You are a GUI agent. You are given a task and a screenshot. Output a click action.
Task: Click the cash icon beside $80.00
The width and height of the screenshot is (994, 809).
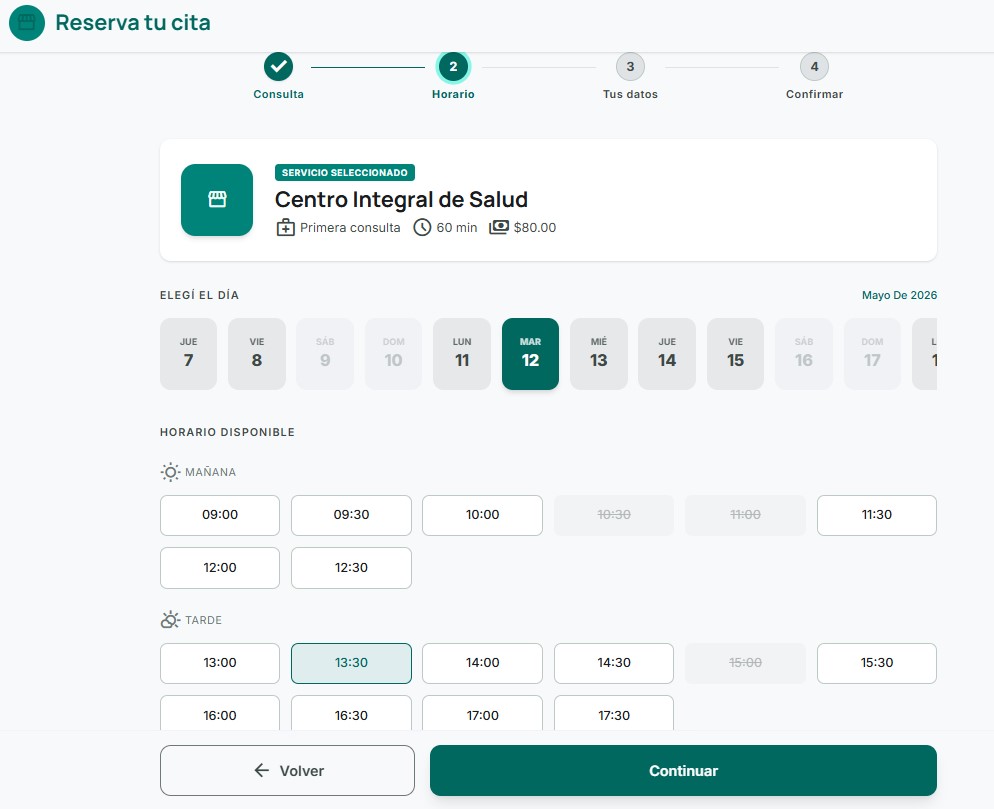click(499, 227)
